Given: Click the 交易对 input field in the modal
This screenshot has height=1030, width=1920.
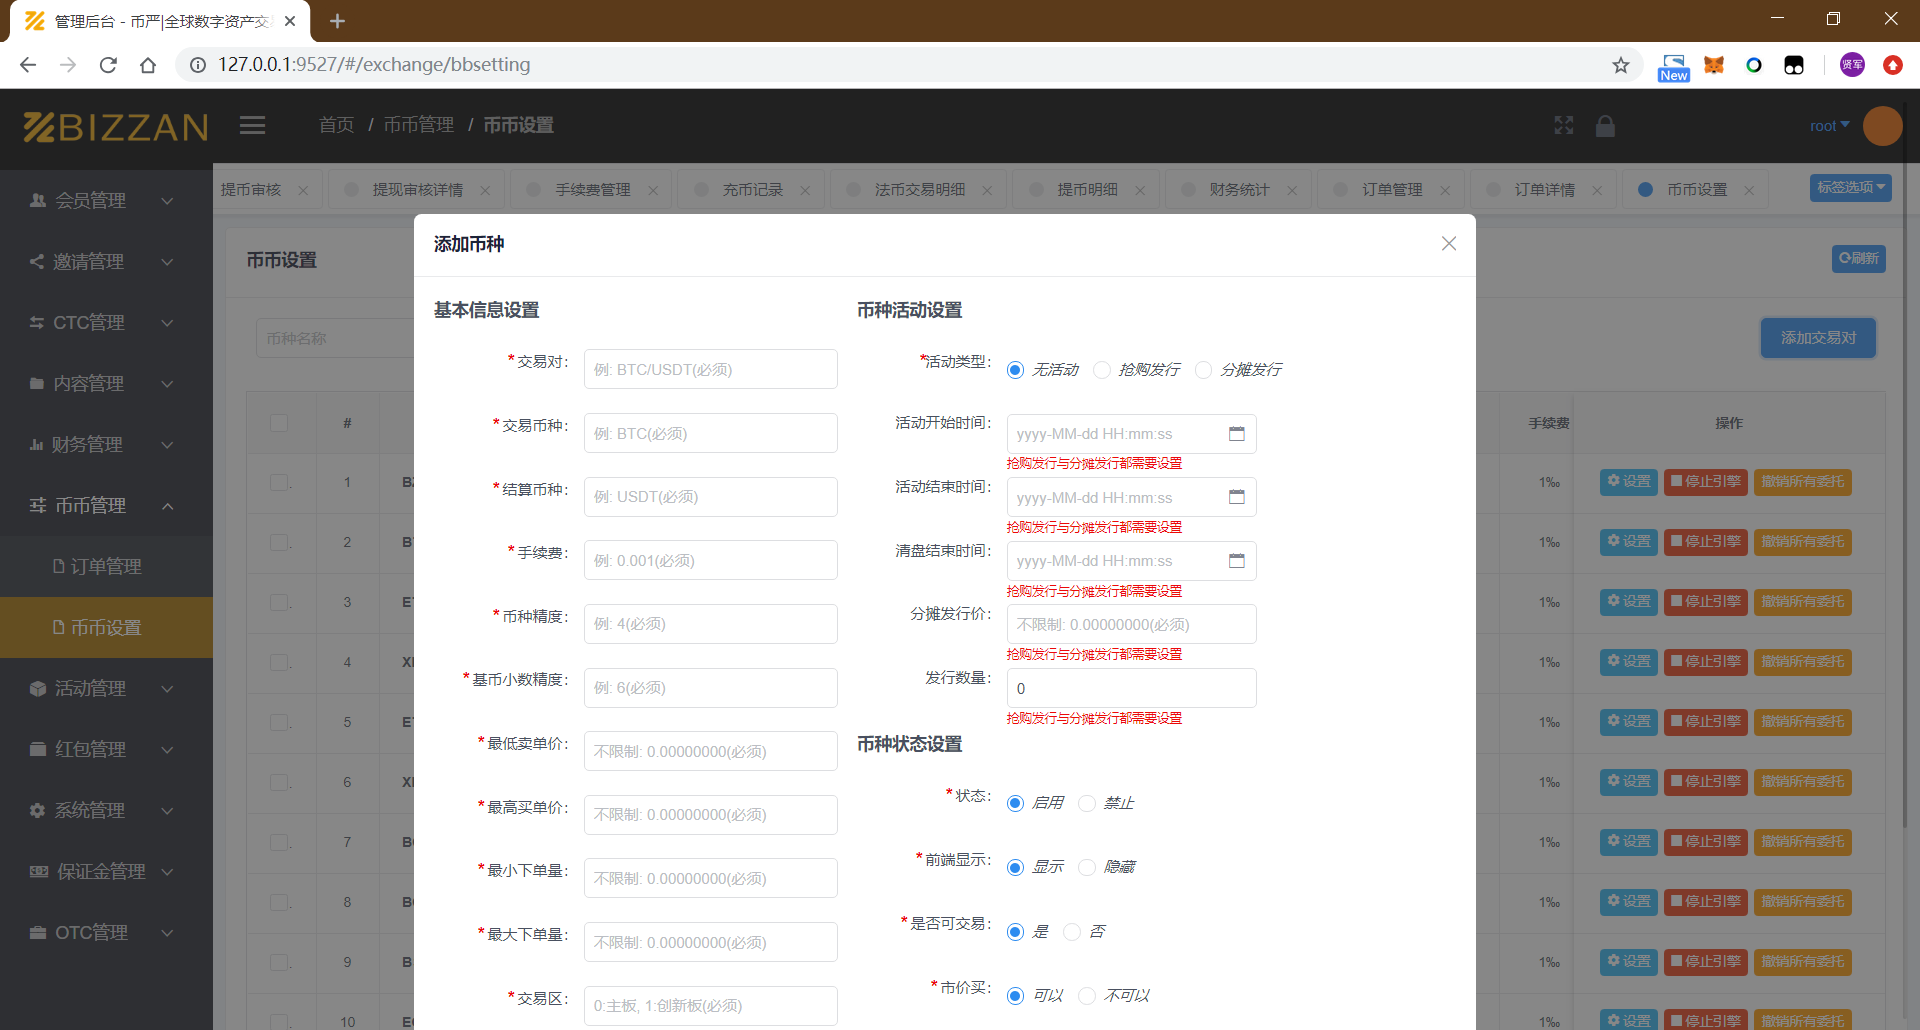Looking at the screenshot, I should click(x=710, y=369).
